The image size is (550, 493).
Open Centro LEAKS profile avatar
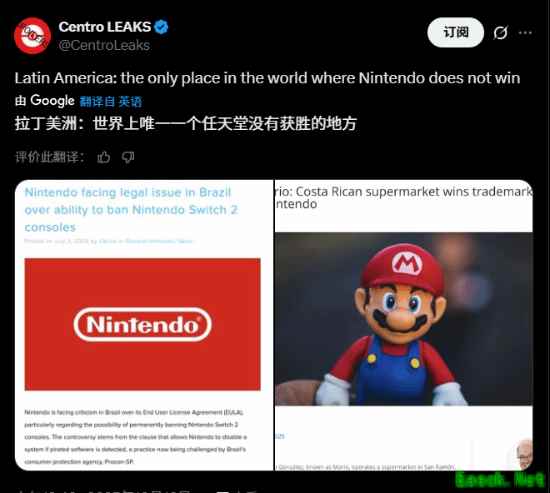[x=32, y=36]
